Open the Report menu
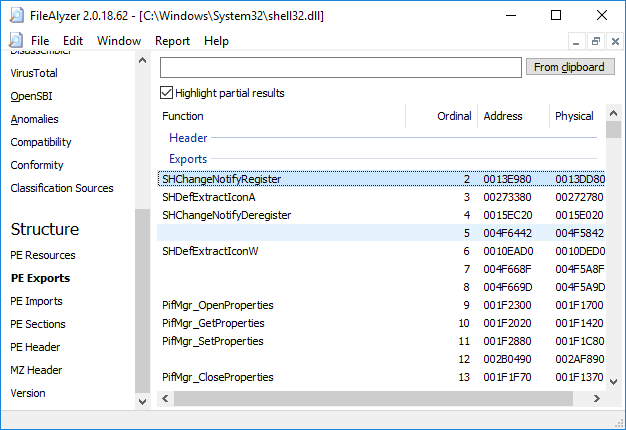The image size is (626, 430). pos(172,41)
